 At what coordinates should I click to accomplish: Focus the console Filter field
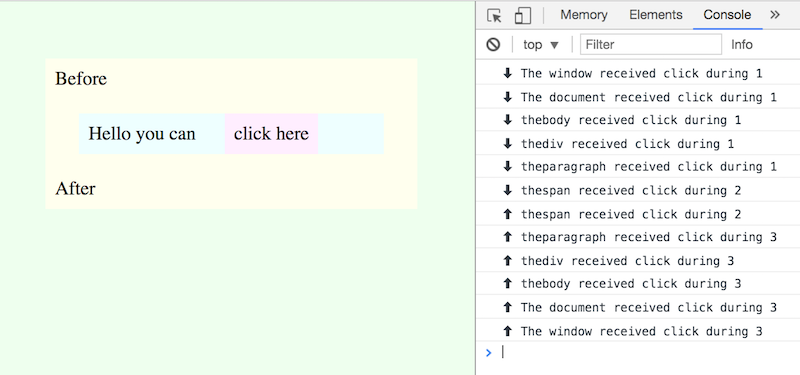point(651,44)
